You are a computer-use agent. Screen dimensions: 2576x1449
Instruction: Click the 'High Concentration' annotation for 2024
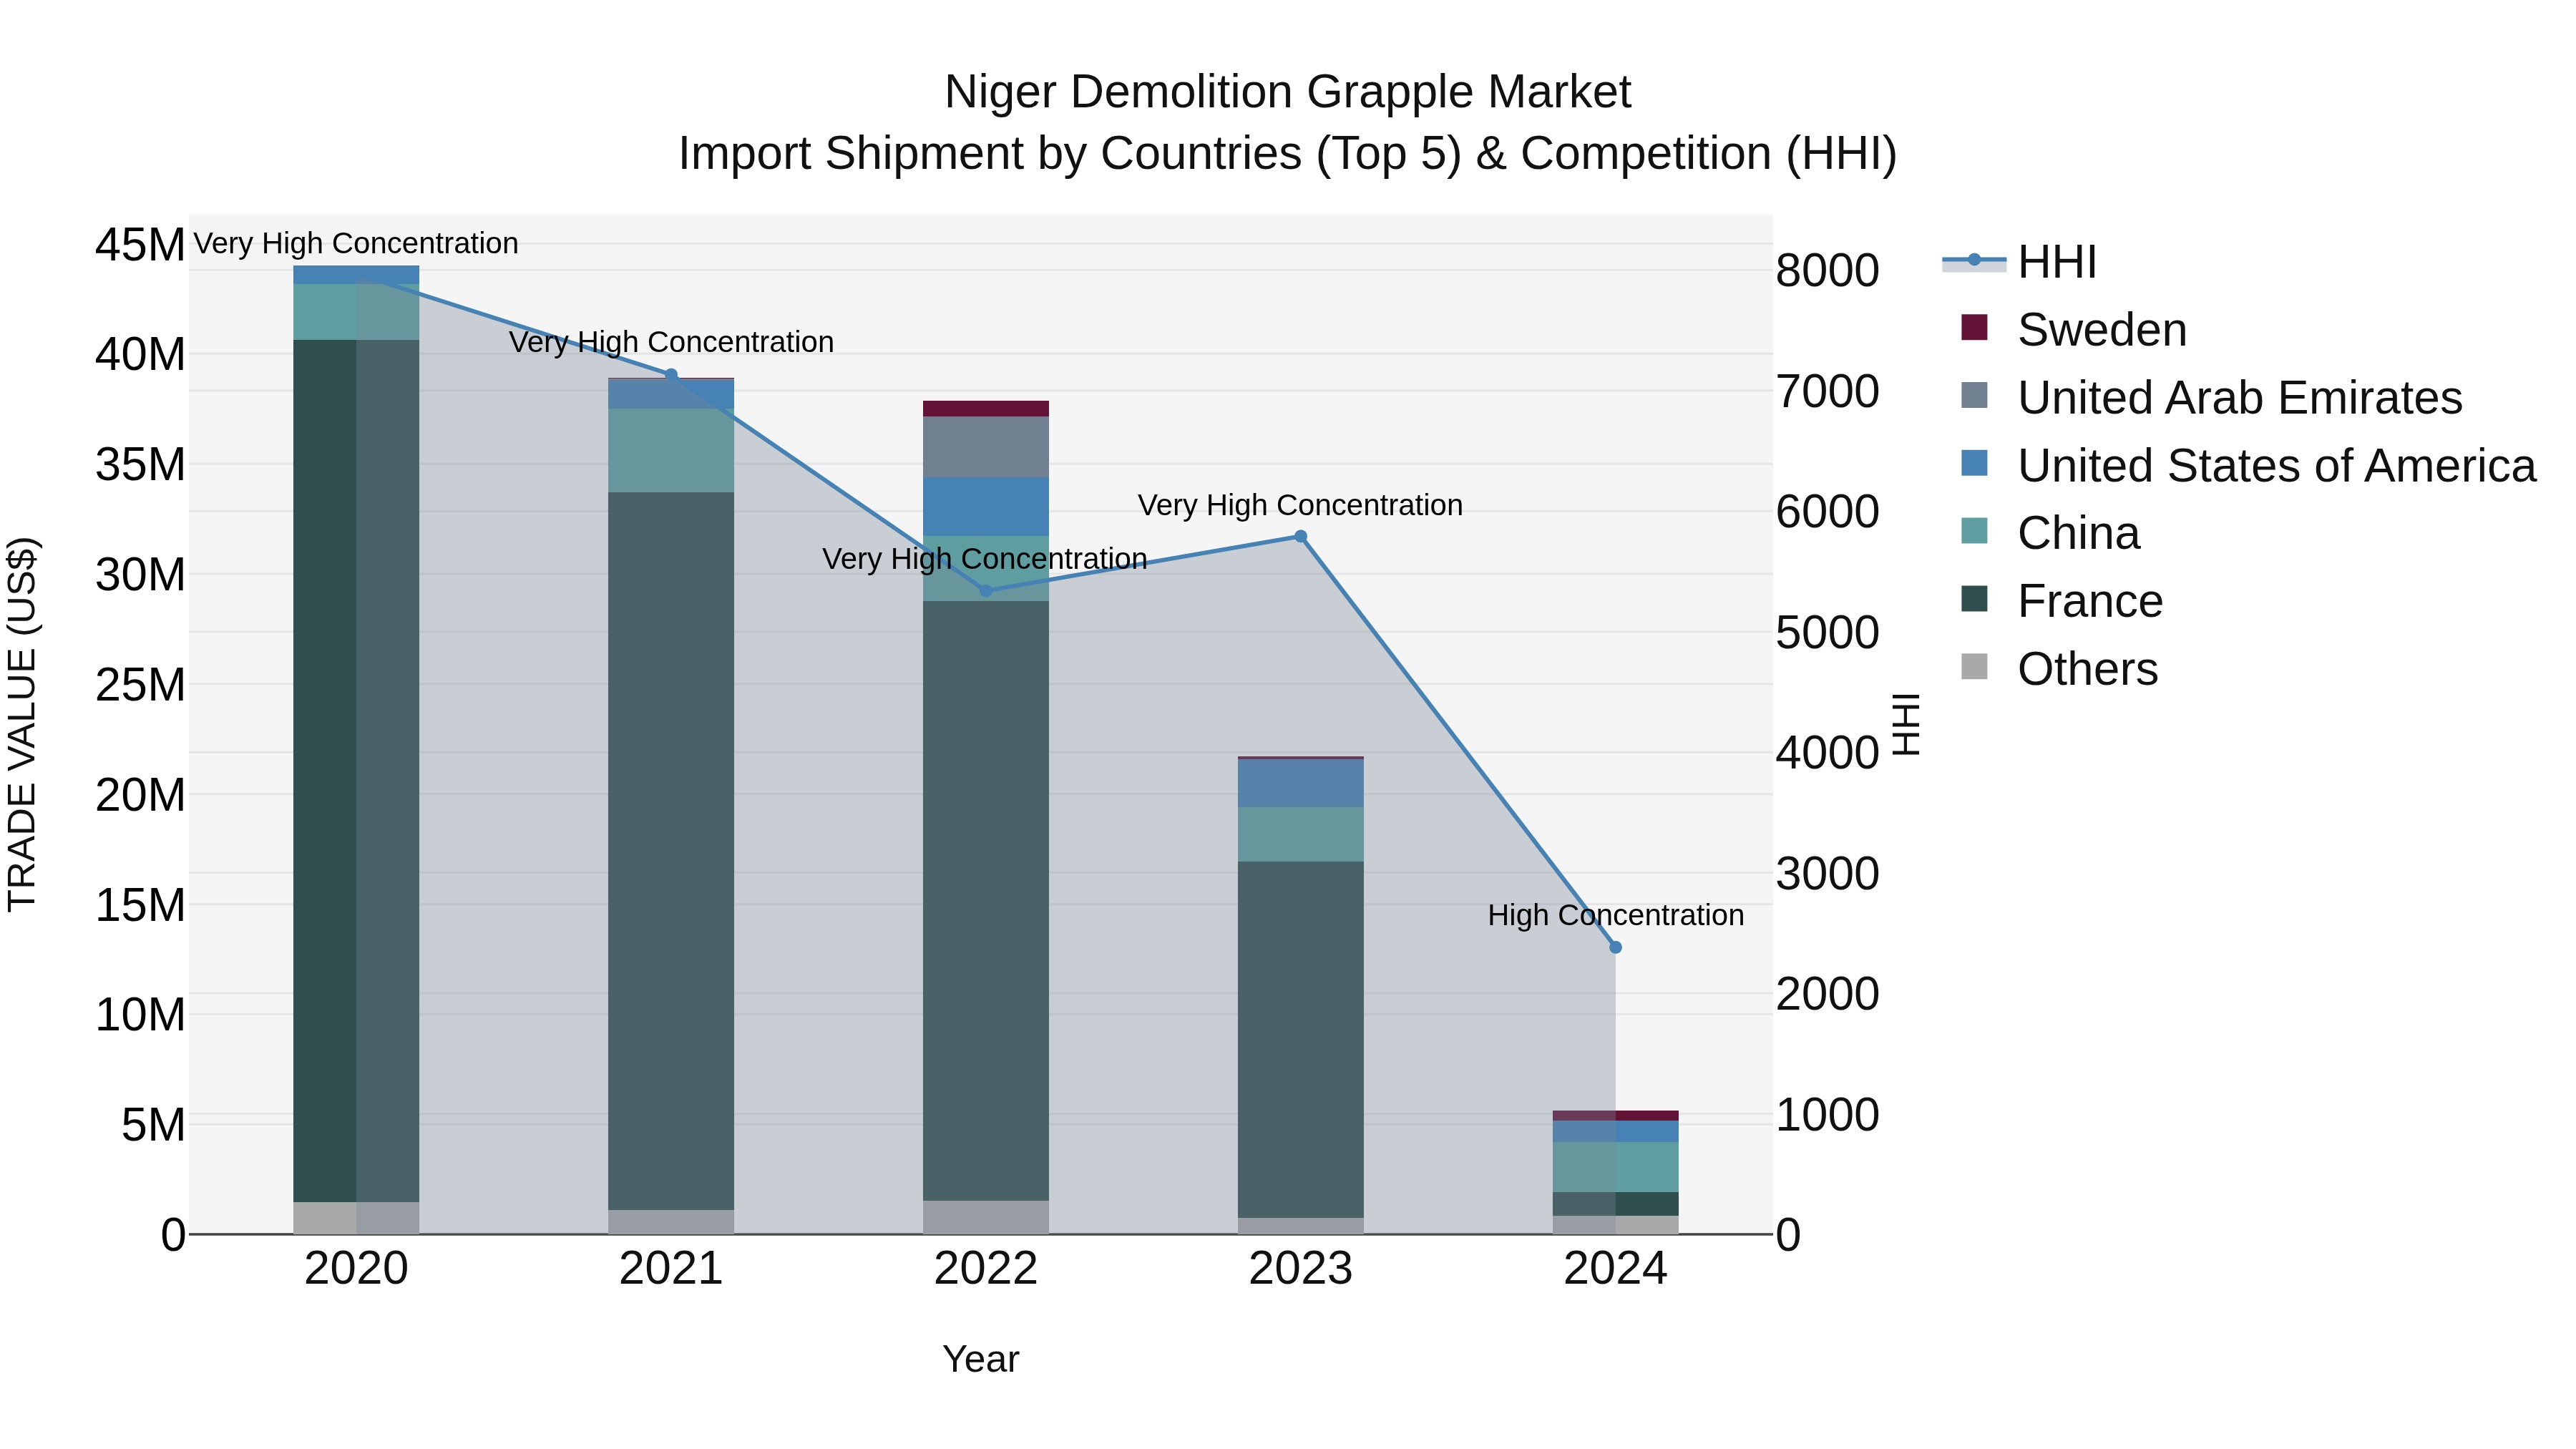click(x=1616, y=915)
